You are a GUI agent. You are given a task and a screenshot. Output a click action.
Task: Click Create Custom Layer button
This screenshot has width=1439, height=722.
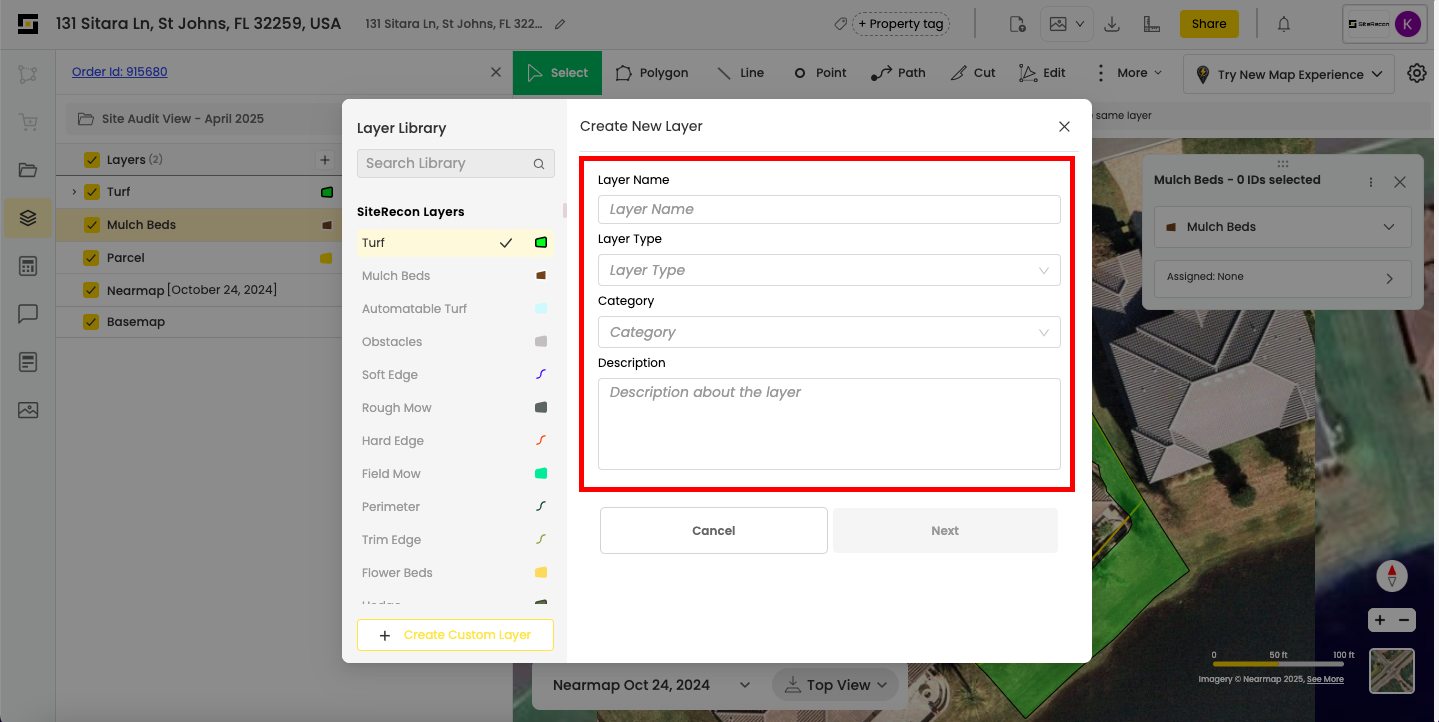(455, 635)
